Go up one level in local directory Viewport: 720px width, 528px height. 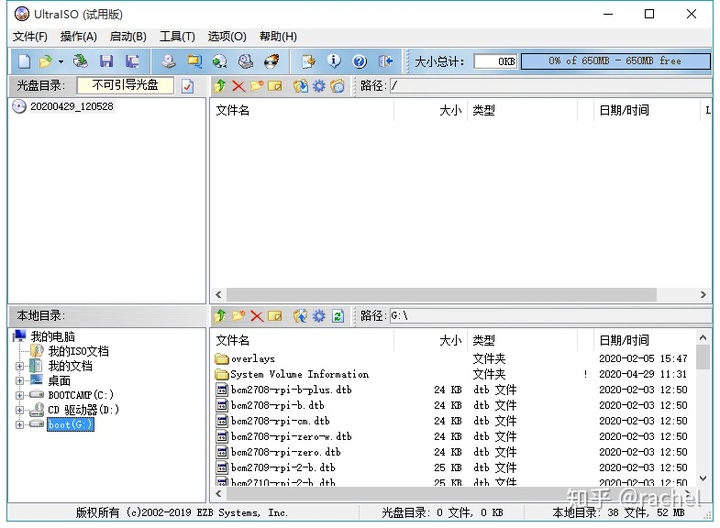(x=220, y=316)
